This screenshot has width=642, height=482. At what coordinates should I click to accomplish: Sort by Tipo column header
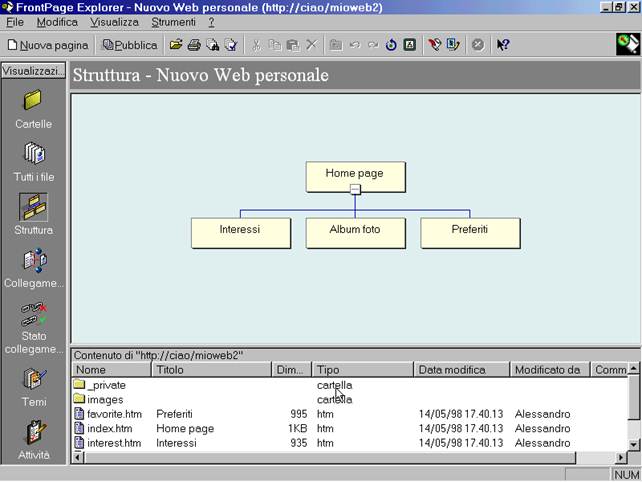click(363, 370)
